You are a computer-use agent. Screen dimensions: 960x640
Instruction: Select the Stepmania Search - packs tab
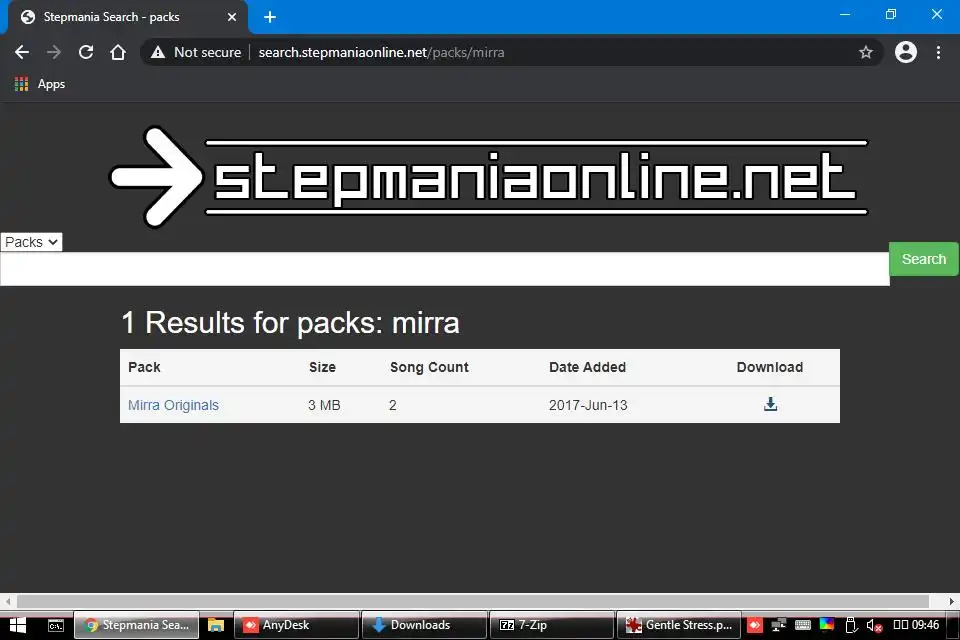127,17
